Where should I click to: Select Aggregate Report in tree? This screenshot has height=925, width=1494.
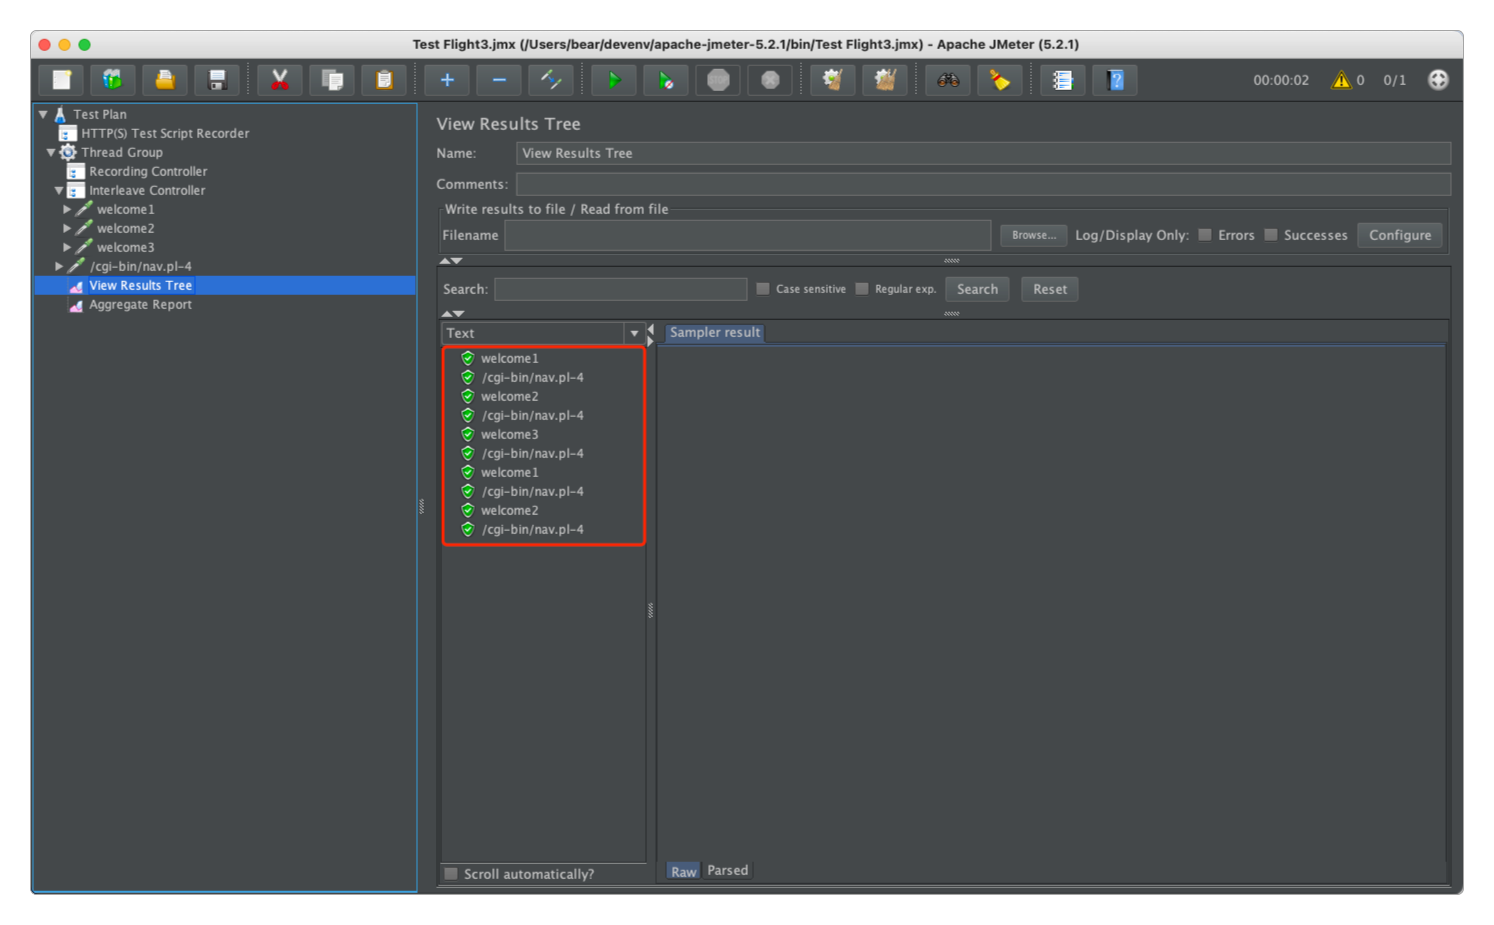(x=140, y=304)
